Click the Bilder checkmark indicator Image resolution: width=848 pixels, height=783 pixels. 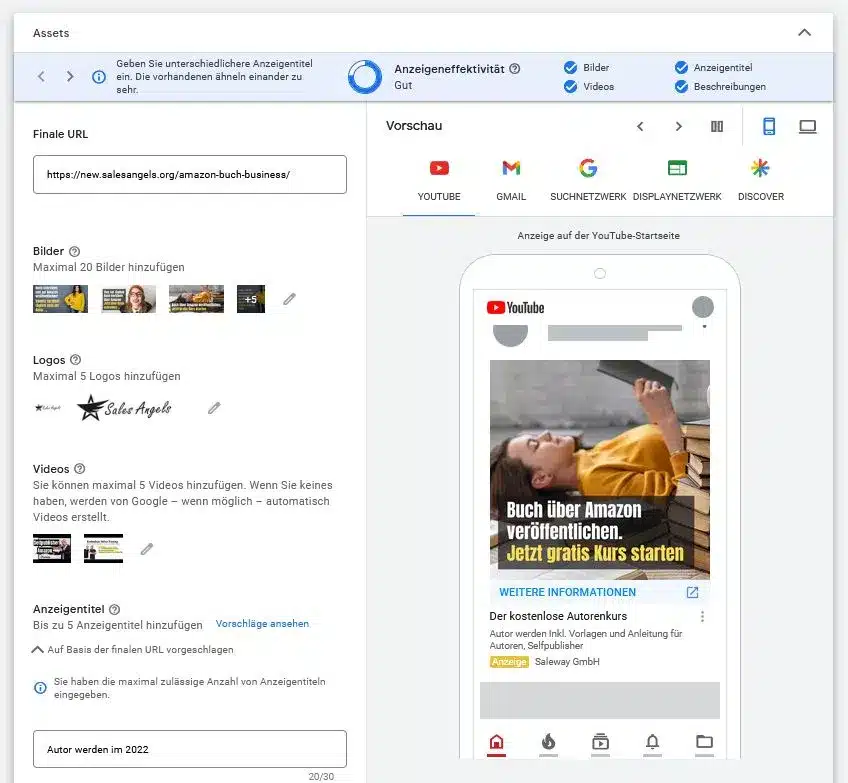[570, 68]
